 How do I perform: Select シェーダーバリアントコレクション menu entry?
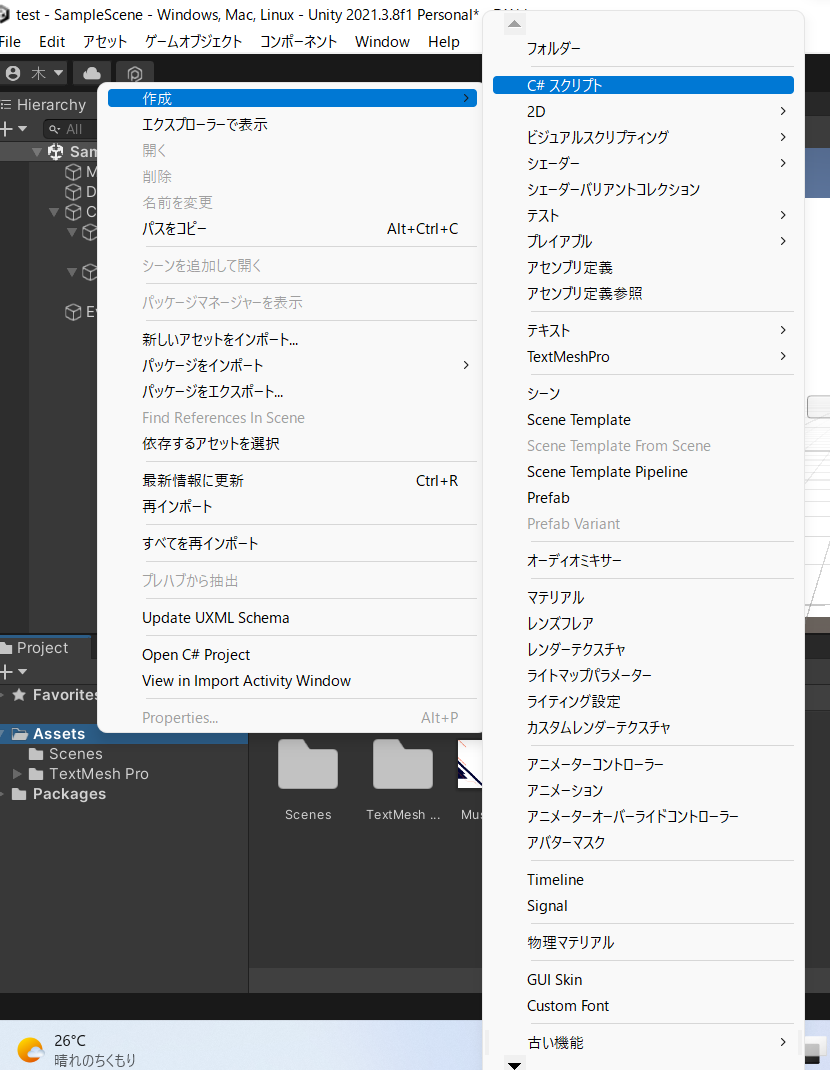[x=643, y=189]
